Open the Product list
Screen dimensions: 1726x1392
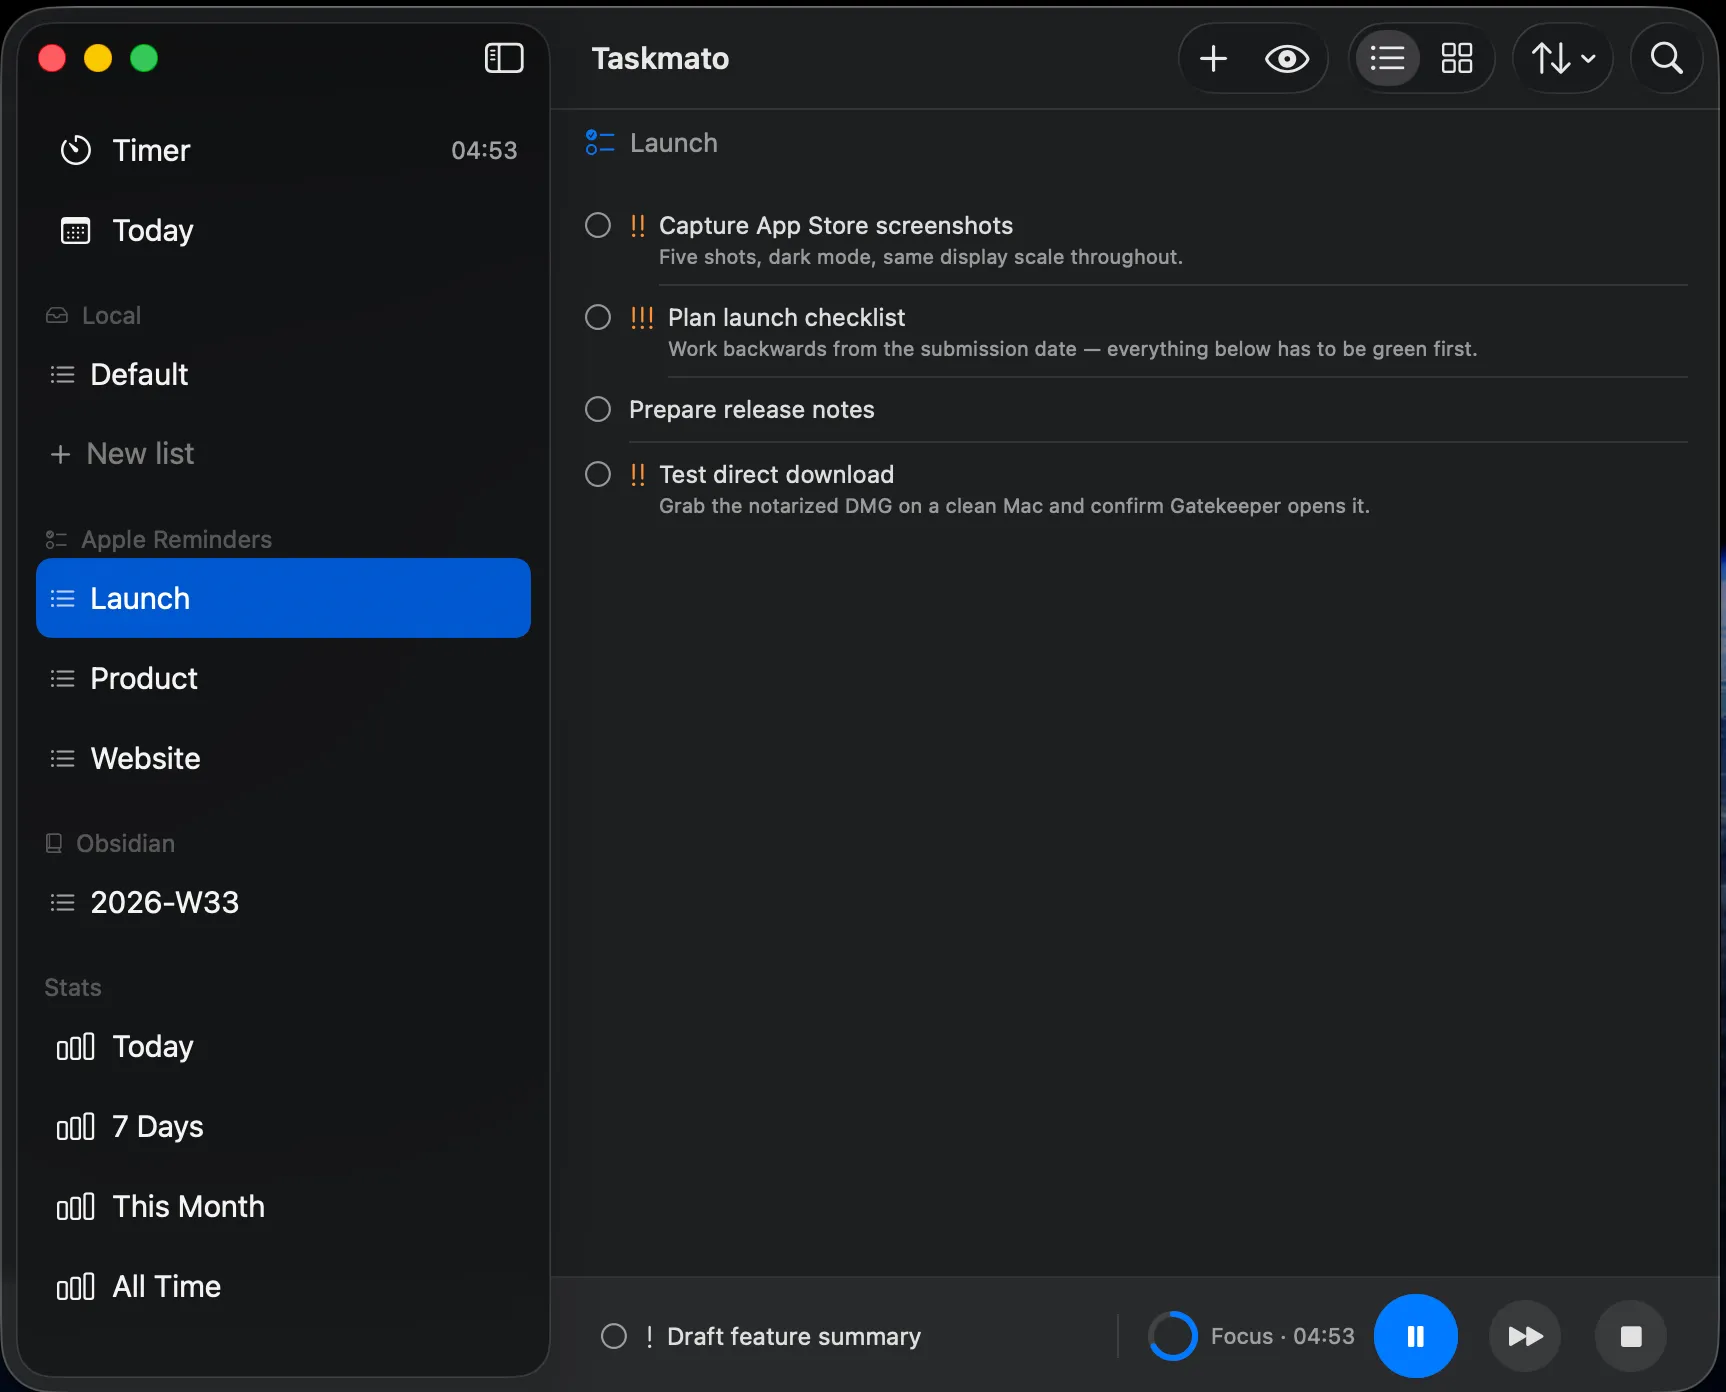[284, 678]
